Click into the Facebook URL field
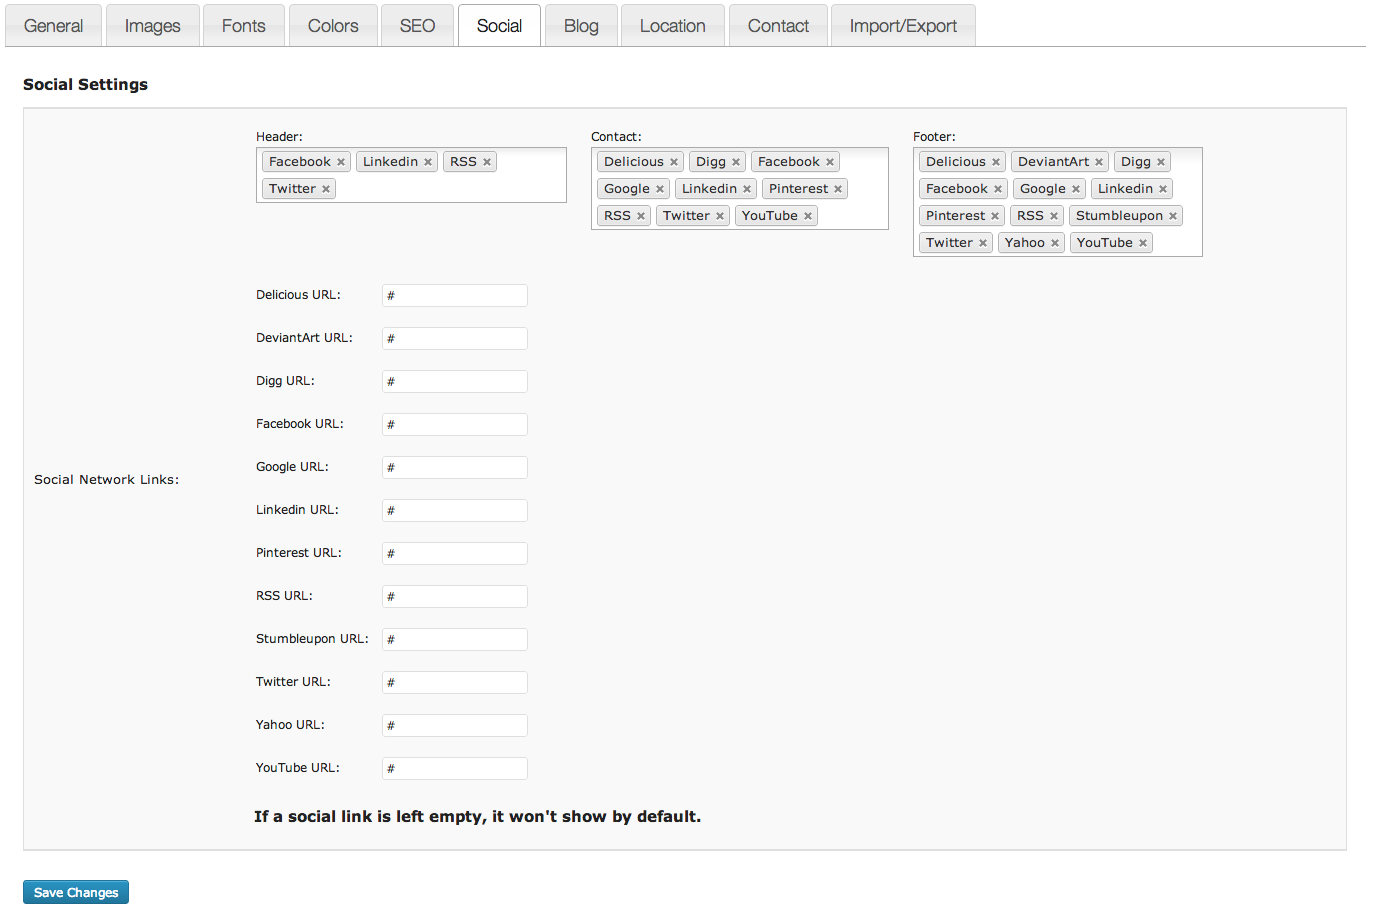Screen dimensions: 1375x909 (x=455, y=424)
